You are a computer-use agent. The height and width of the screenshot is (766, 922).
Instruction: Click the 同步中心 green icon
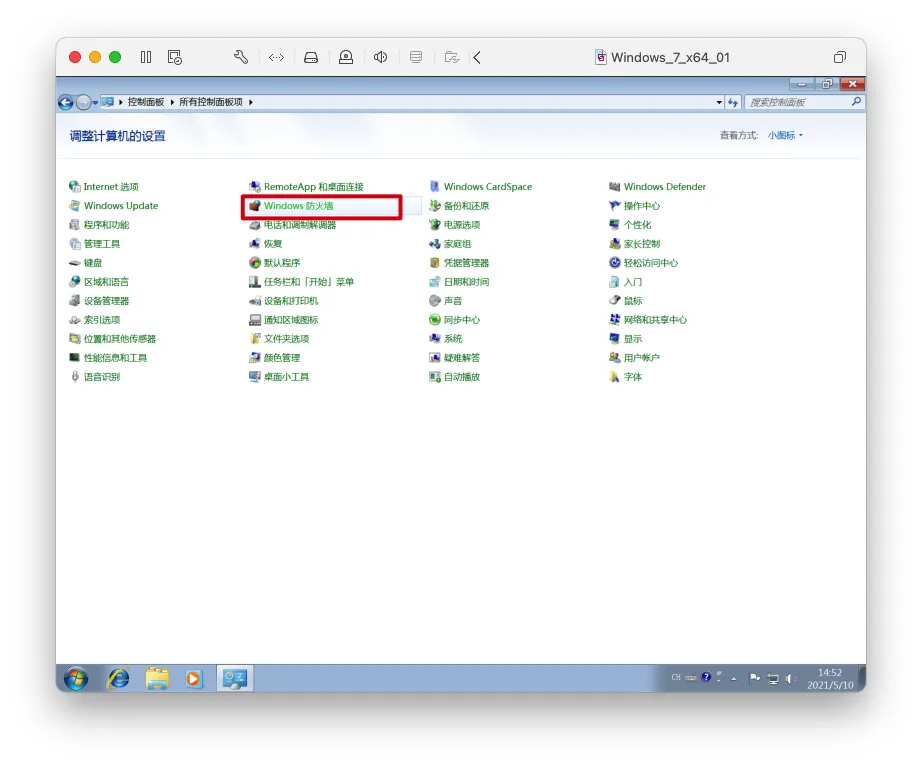pos(435,319)
